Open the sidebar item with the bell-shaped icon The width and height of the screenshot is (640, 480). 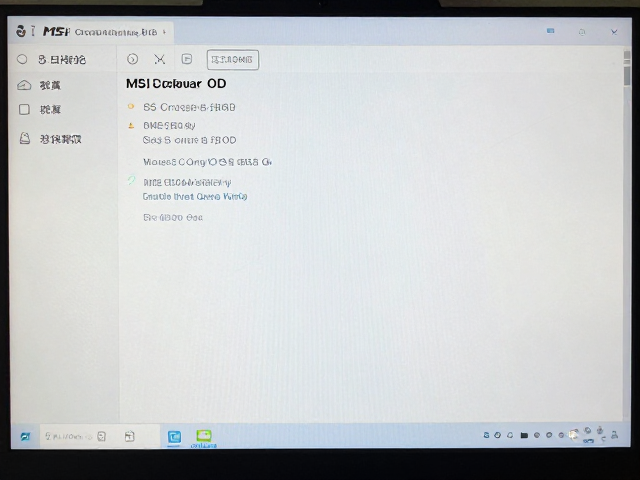click(51, 139)
